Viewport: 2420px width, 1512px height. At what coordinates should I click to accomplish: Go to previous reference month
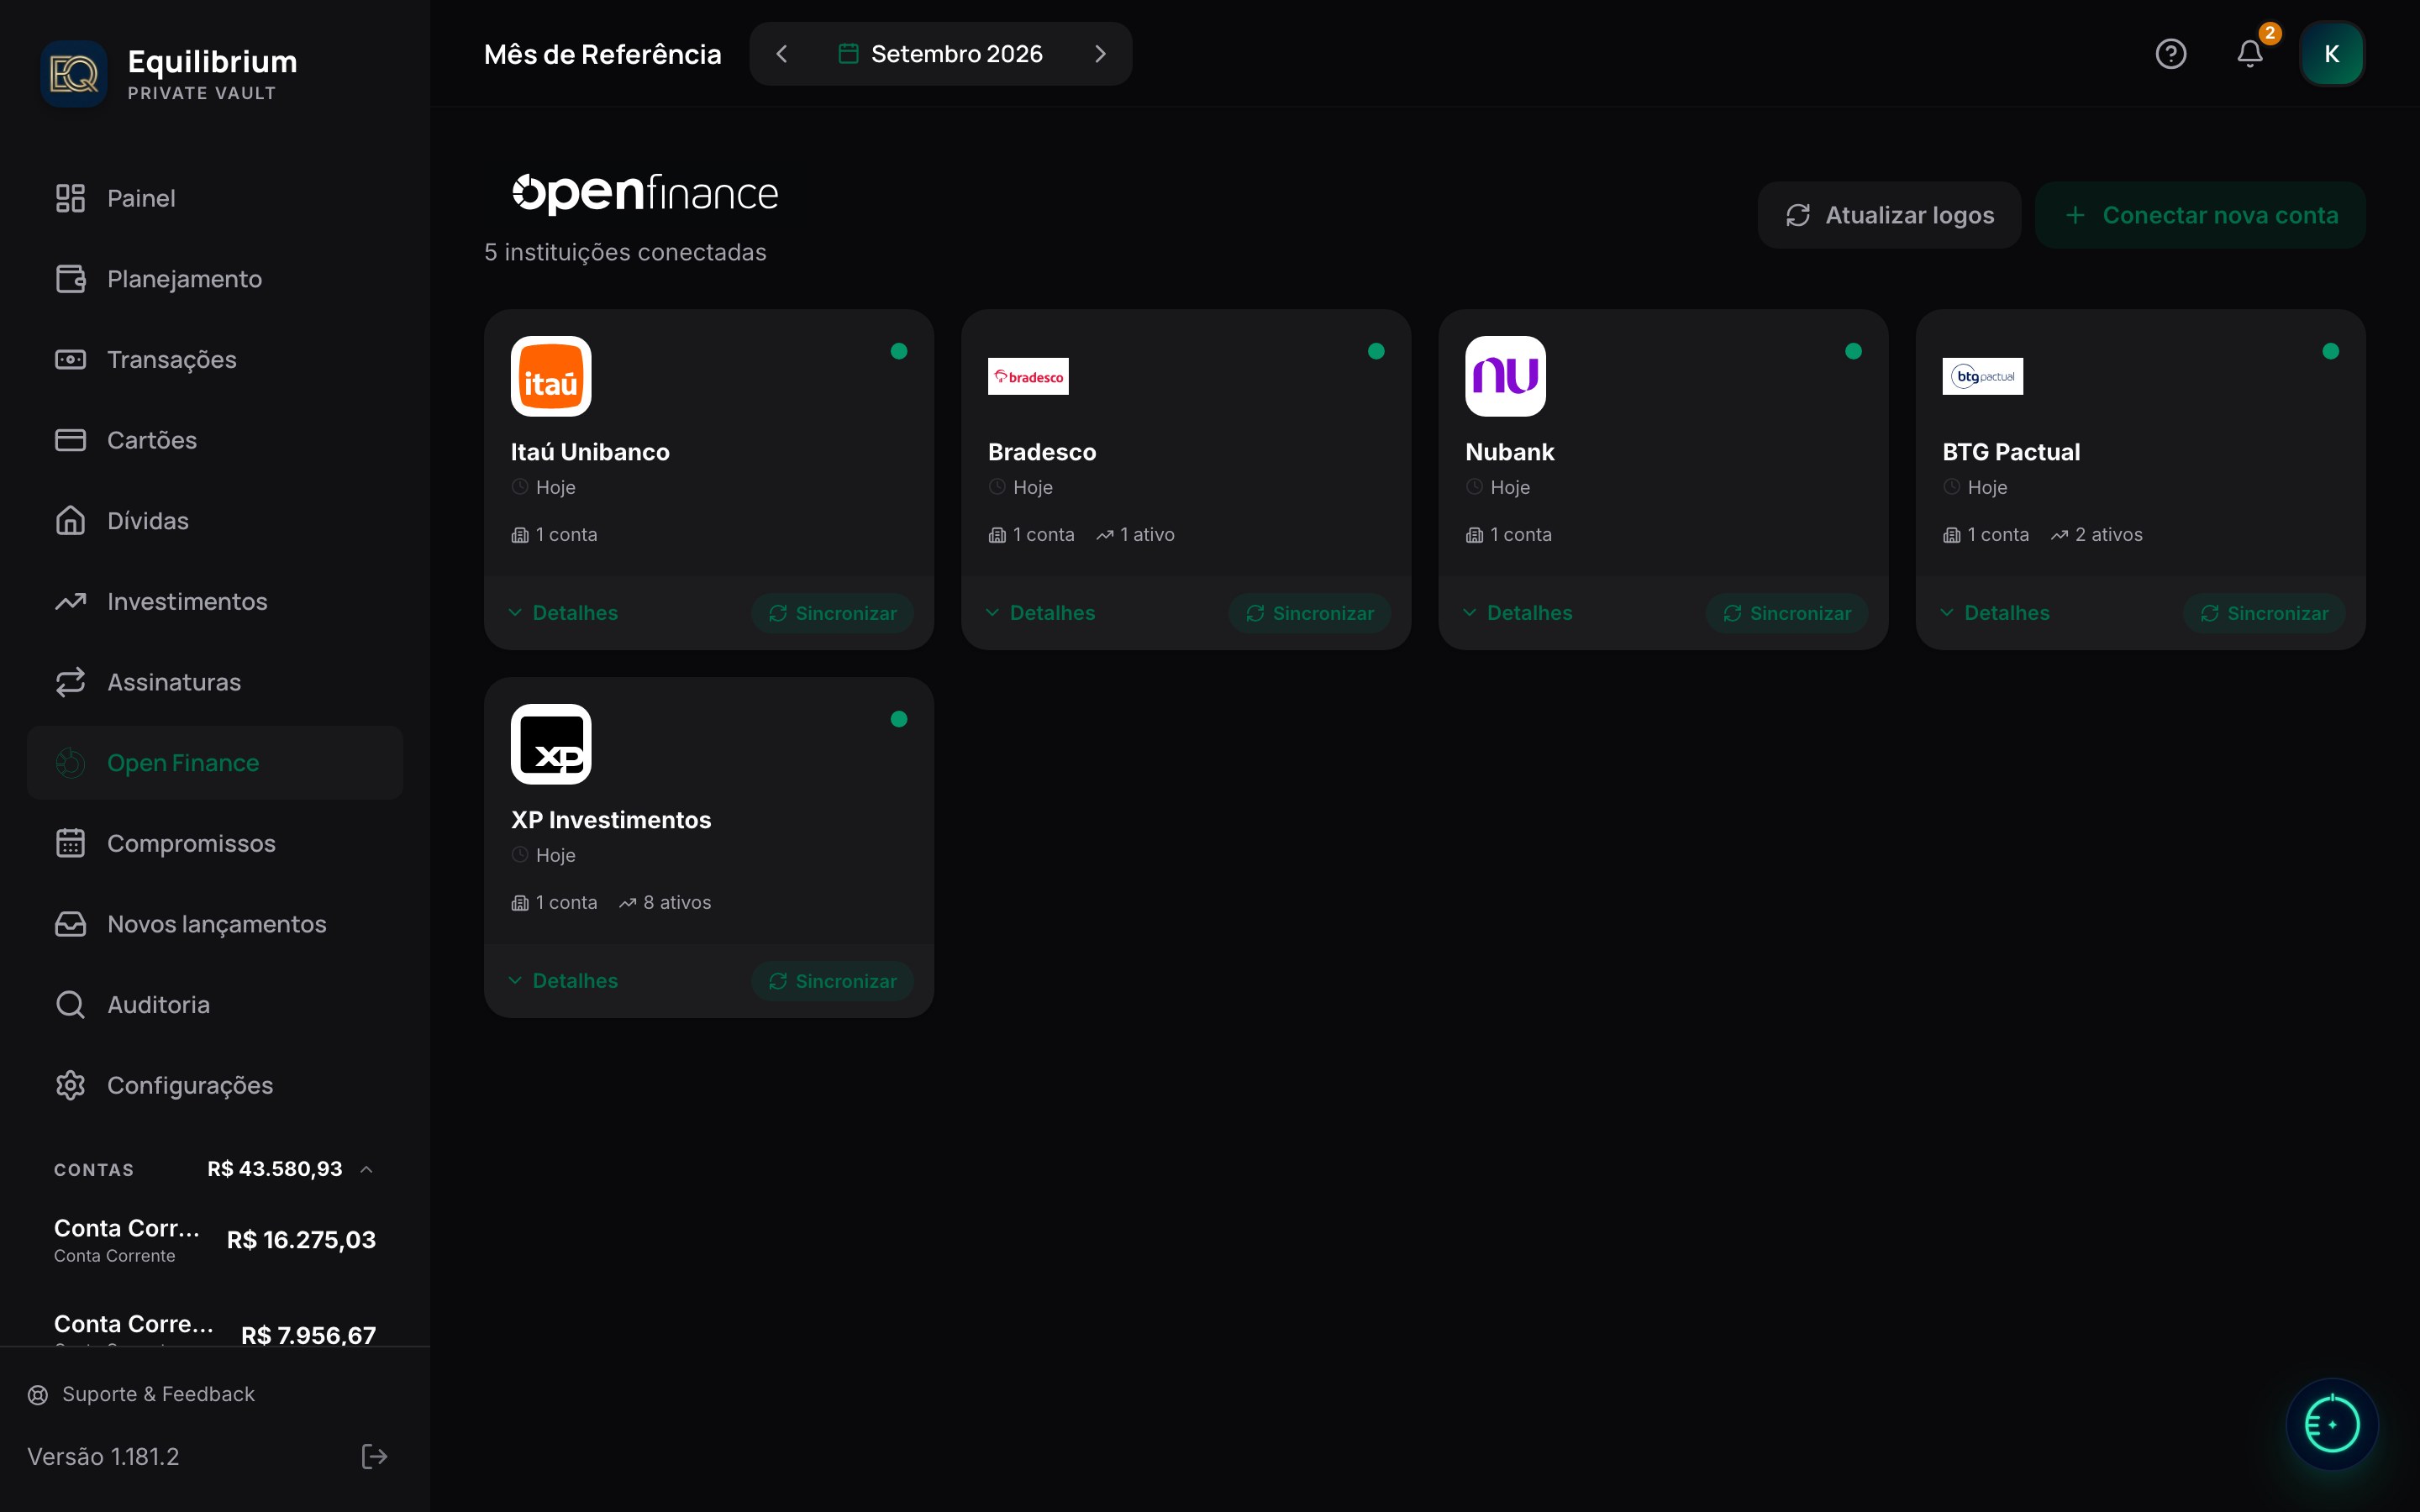coord(782,54)
